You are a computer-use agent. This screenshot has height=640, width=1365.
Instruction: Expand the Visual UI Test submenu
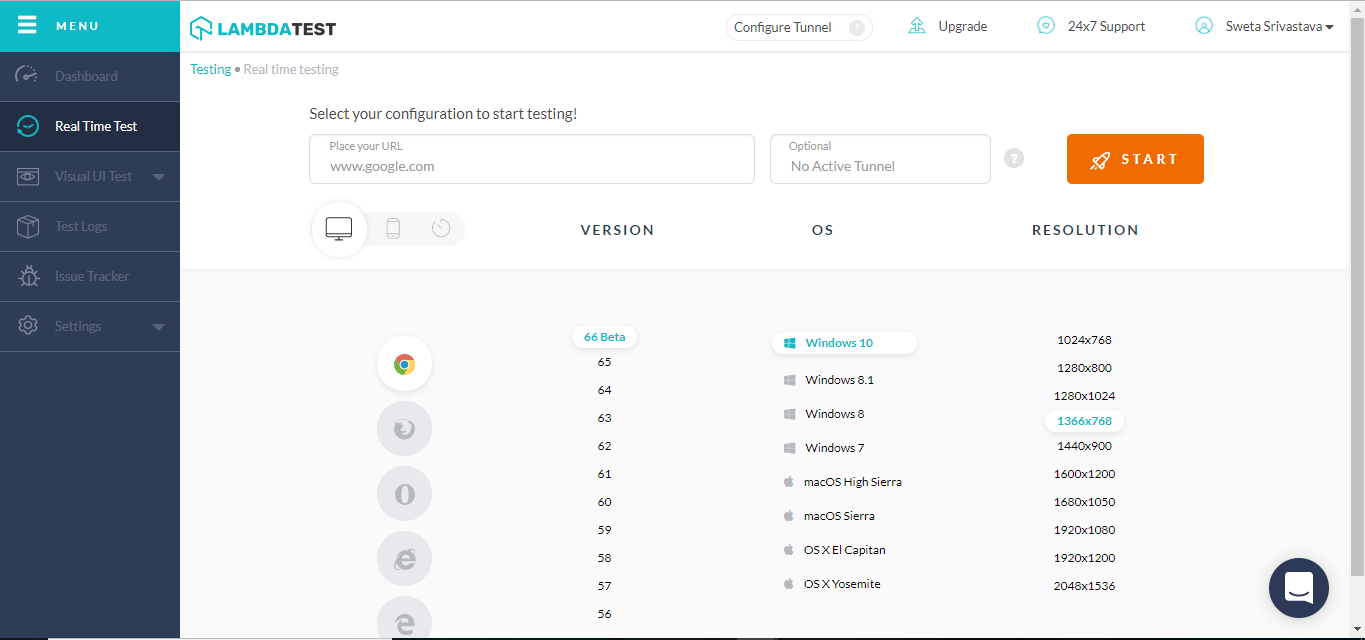pyautogui.click(x=158, y=177)
